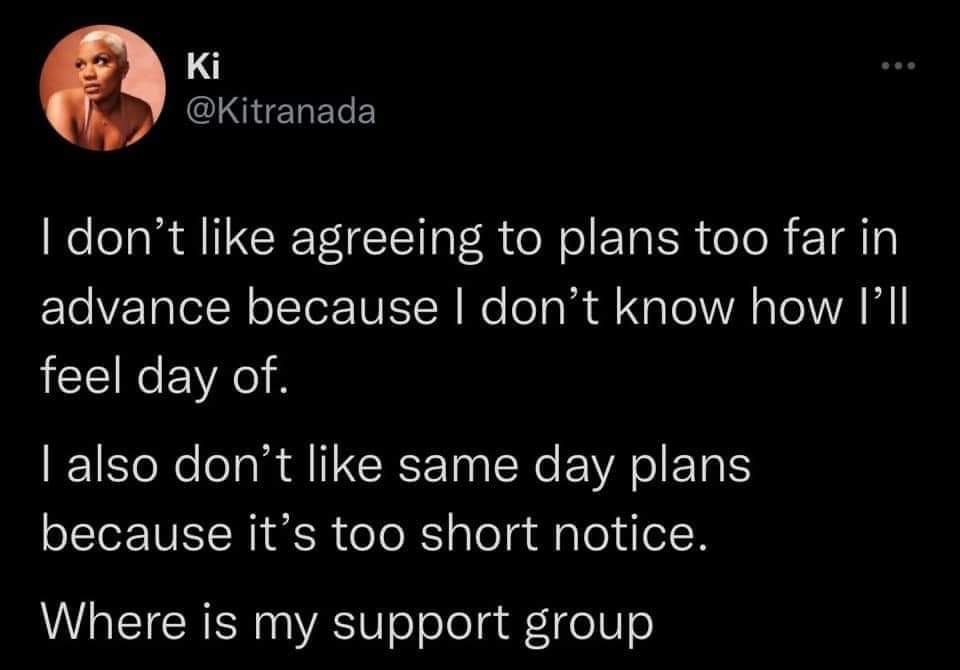Click the @Kitranada handle

pos(281,112)
